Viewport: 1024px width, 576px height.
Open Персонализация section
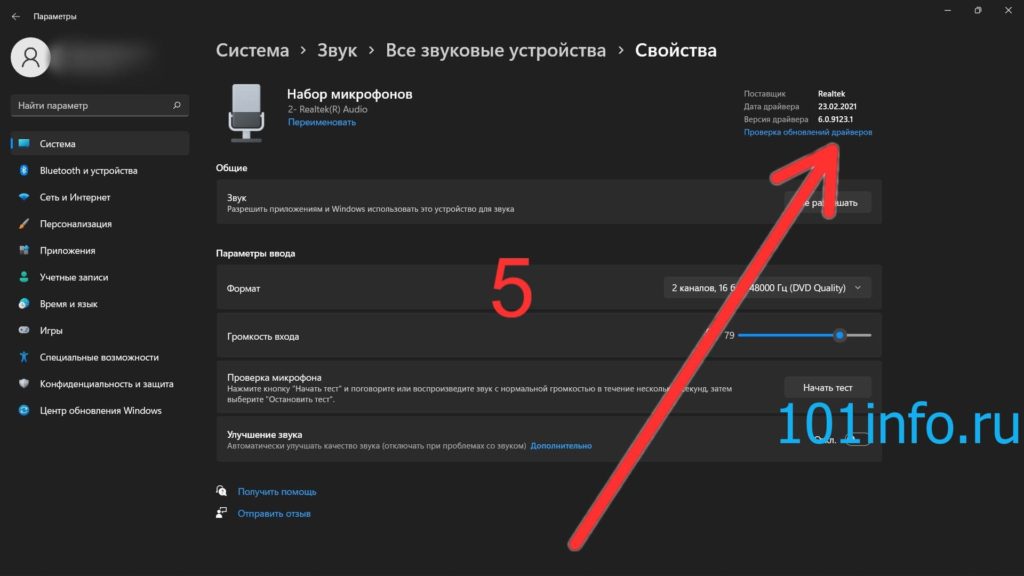click(x=100, y=224)
